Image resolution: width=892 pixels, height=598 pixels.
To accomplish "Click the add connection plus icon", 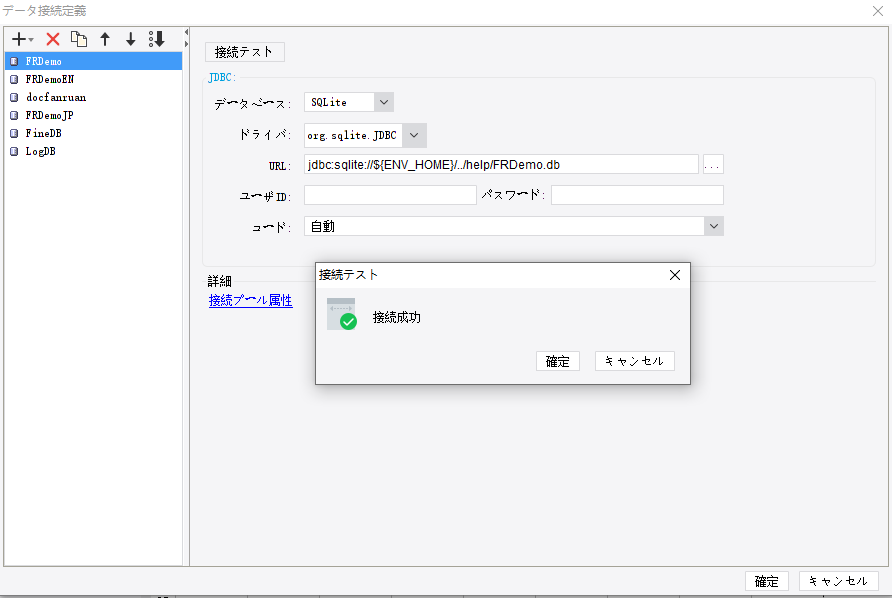I will click(x=19, y=39).
